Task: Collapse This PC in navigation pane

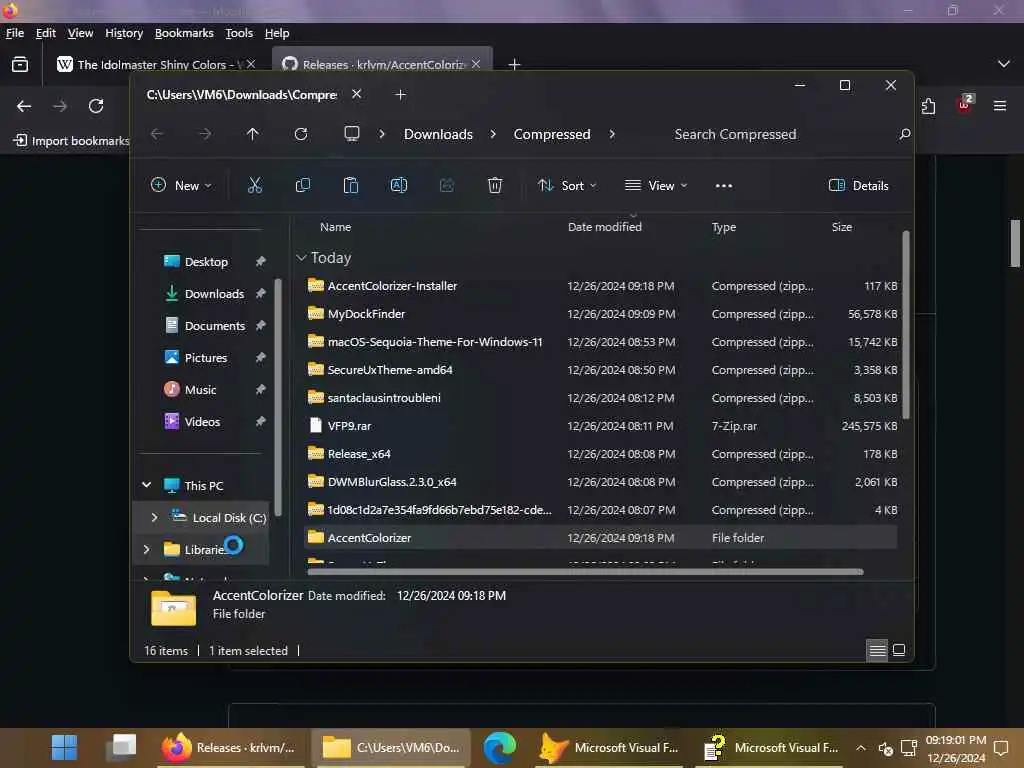Action: 146,485
